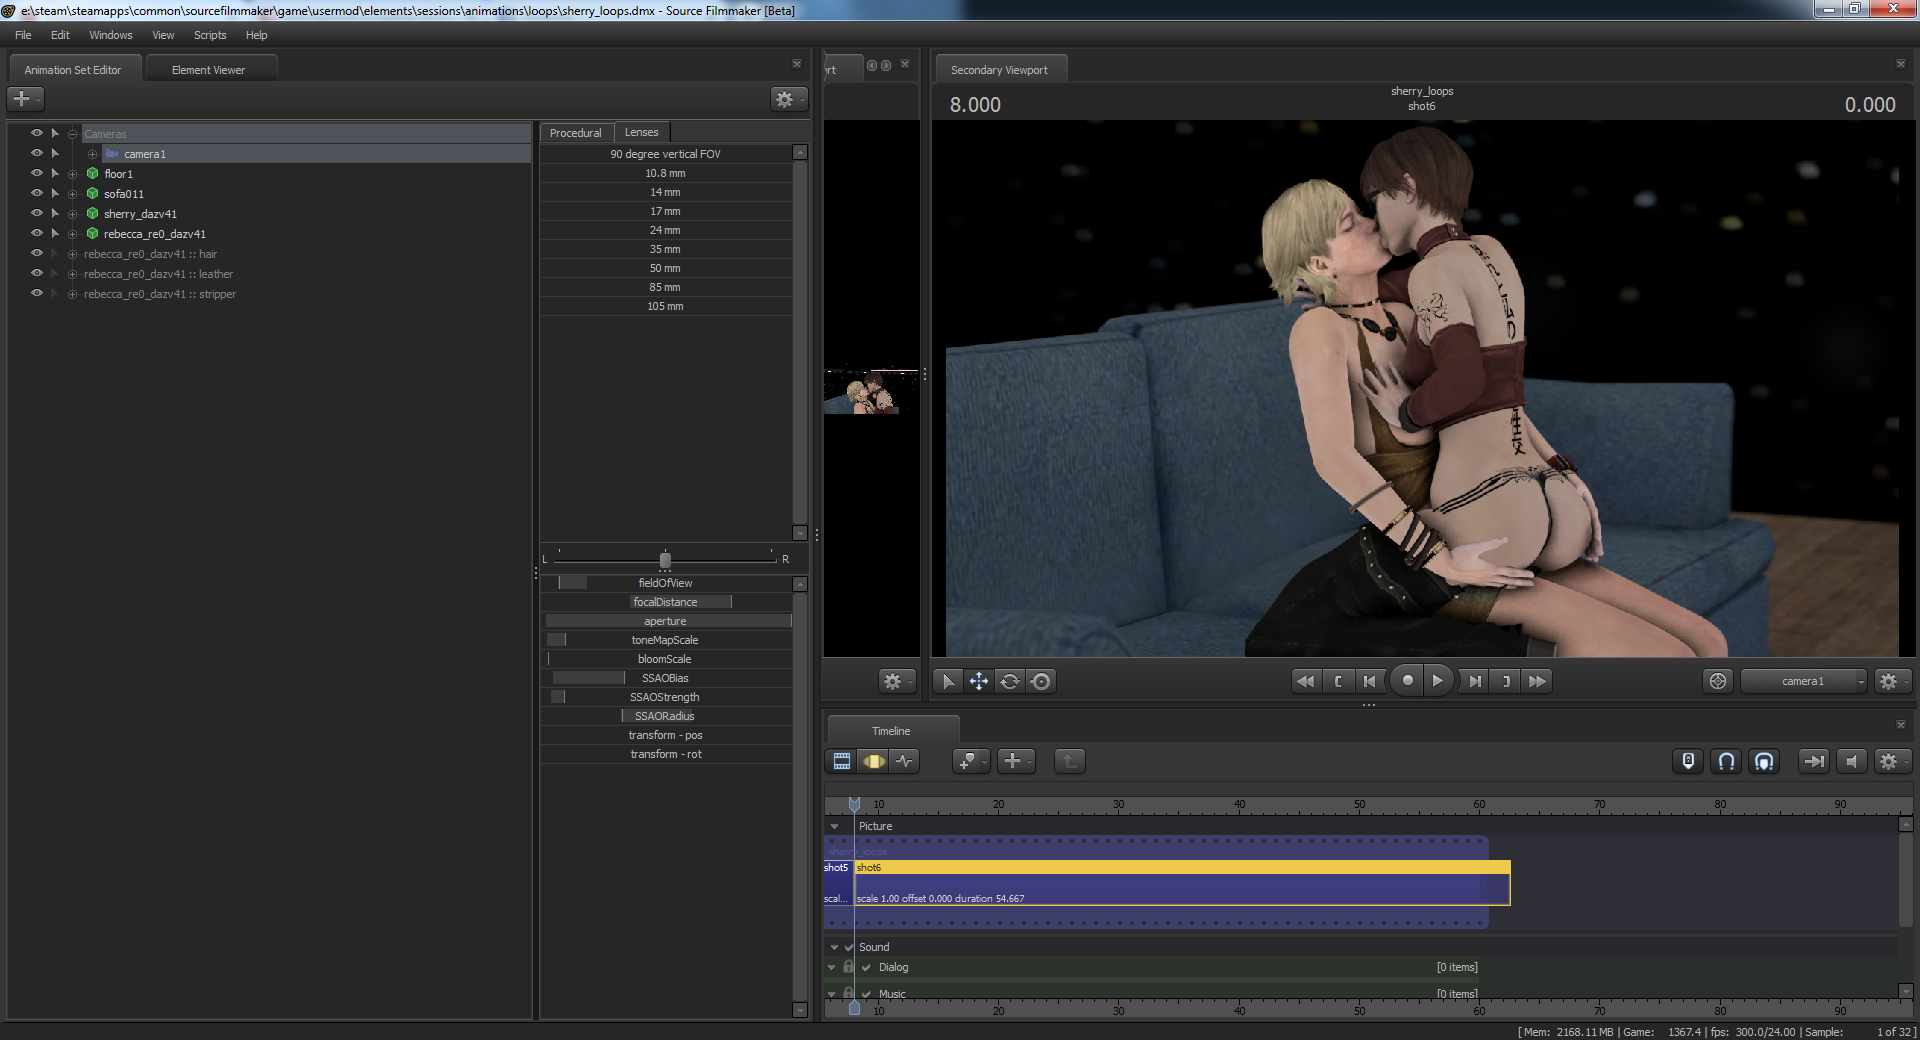
Task: Switch to the Element Viewer tab
Action: 211,69
